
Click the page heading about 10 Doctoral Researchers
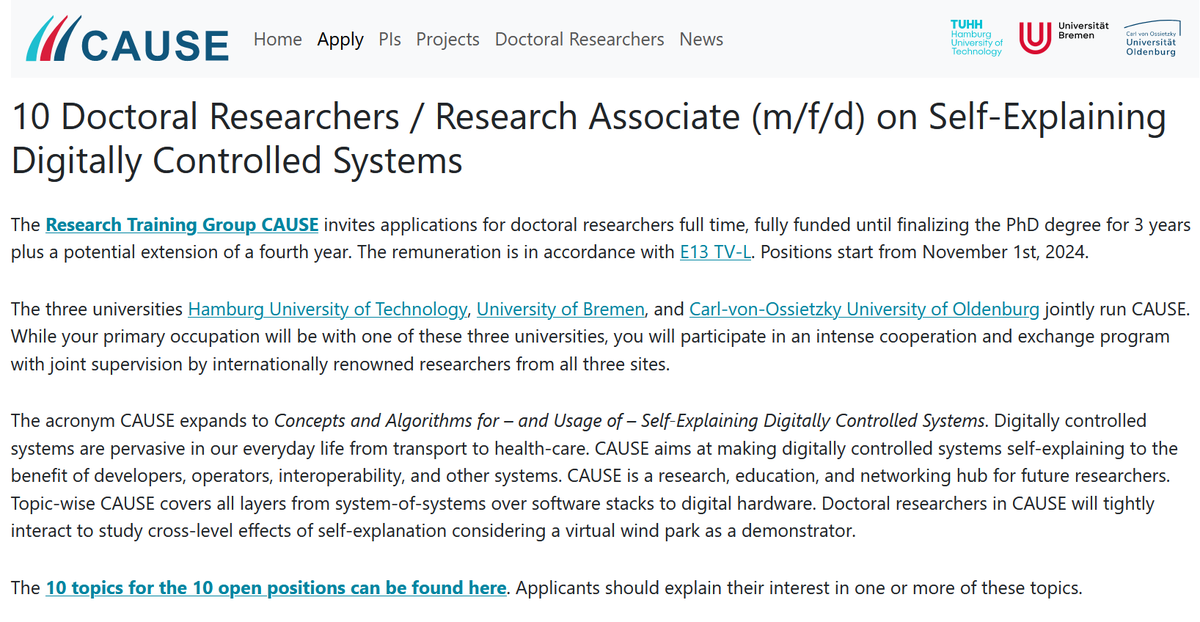588,138
